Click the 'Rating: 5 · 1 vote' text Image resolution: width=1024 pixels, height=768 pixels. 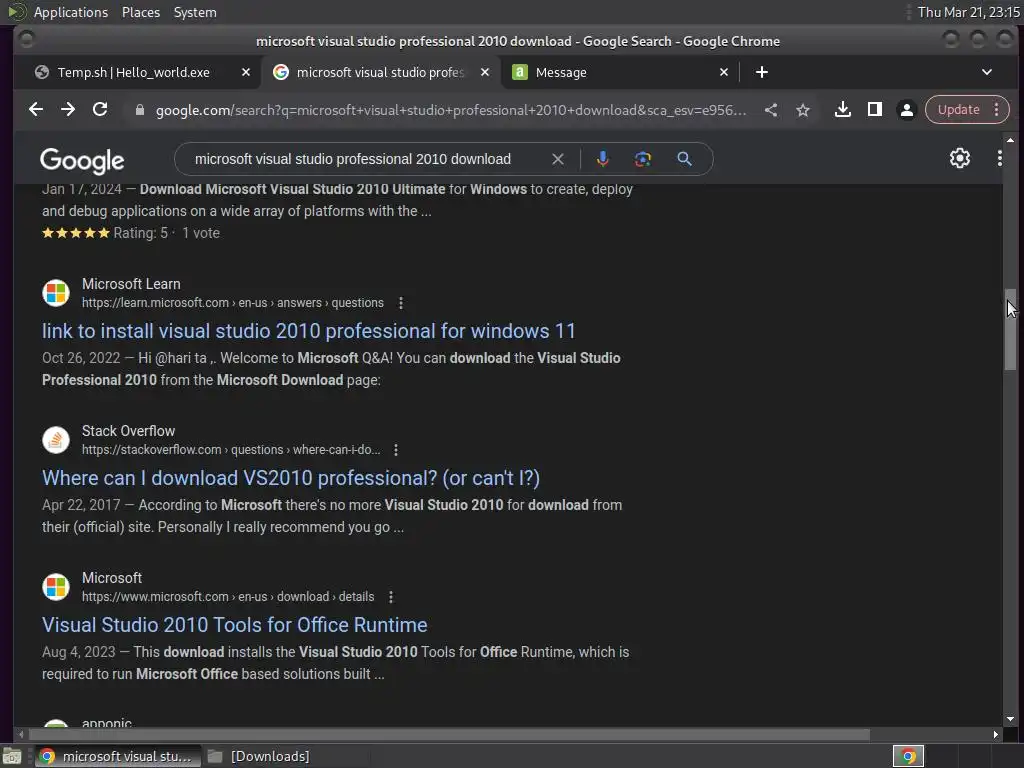coord(167,233)
